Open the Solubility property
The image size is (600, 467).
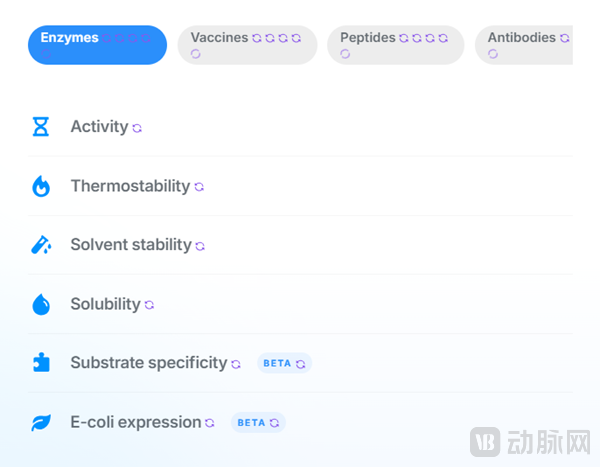click(105, 304)
